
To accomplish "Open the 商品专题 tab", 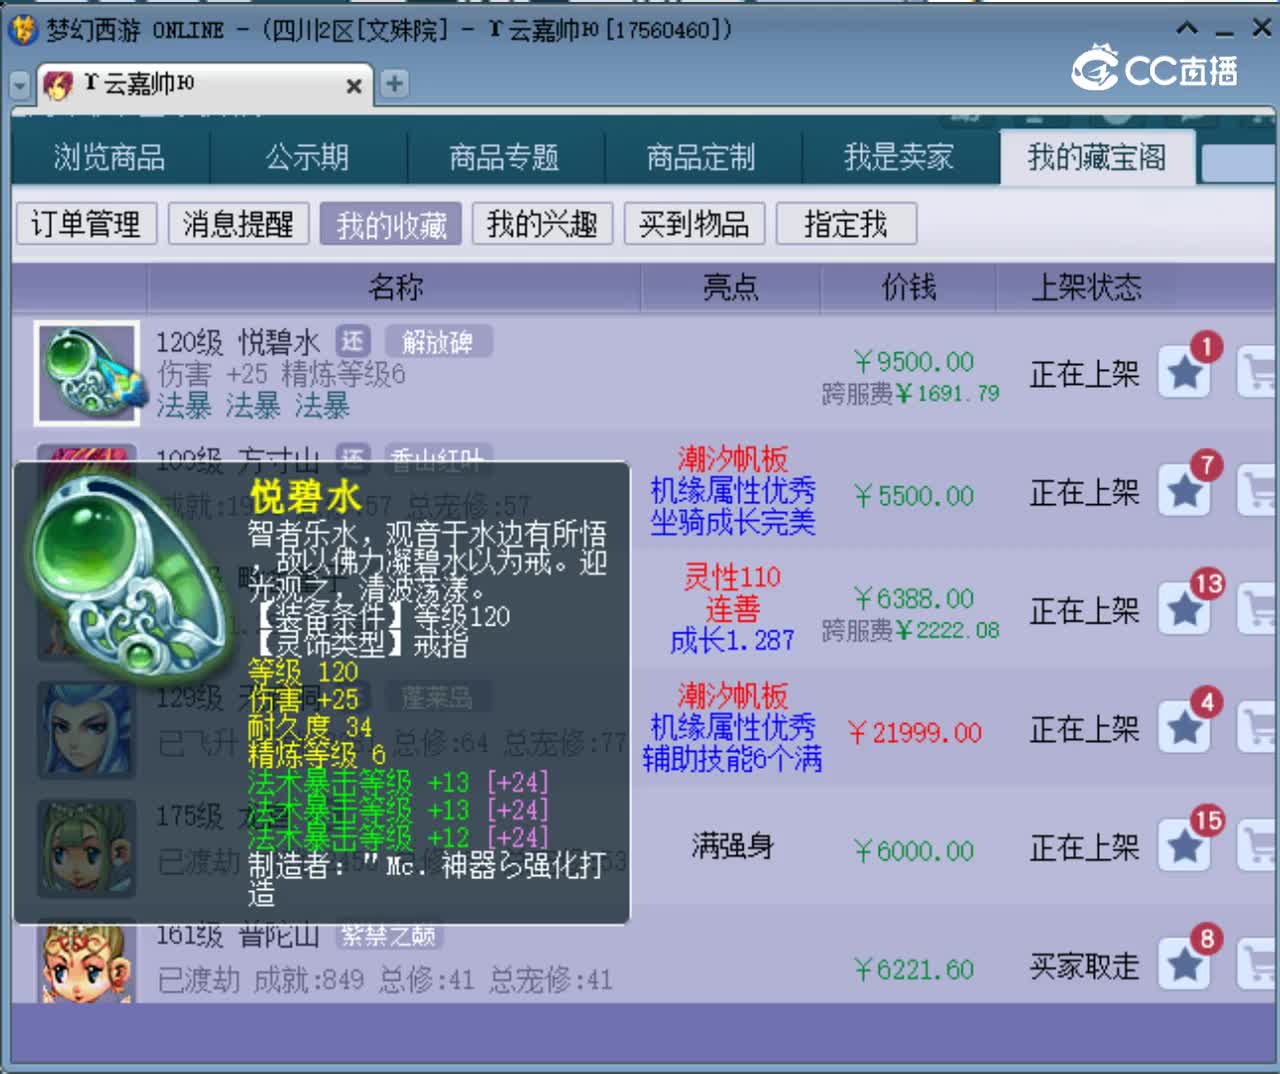I will 504,157.
